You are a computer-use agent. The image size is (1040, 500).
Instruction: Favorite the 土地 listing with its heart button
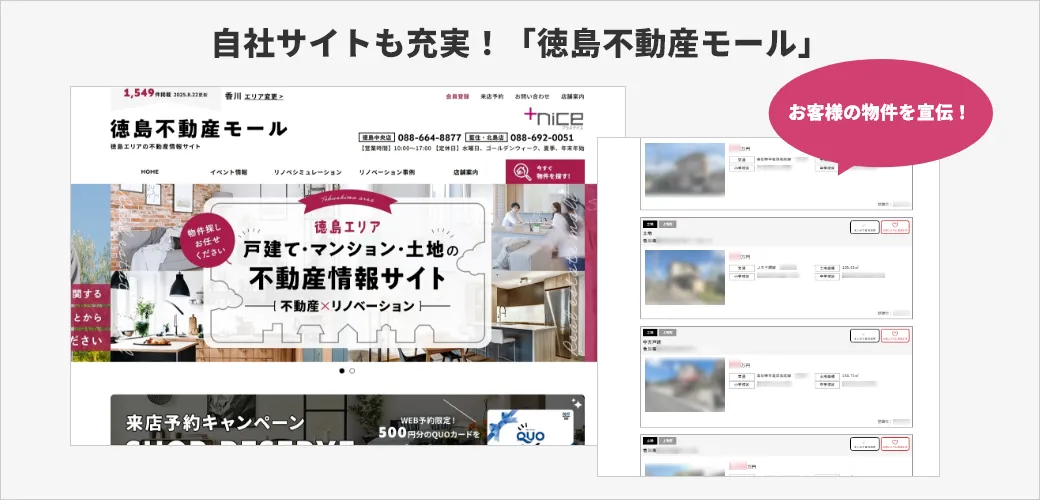point(895,227)
